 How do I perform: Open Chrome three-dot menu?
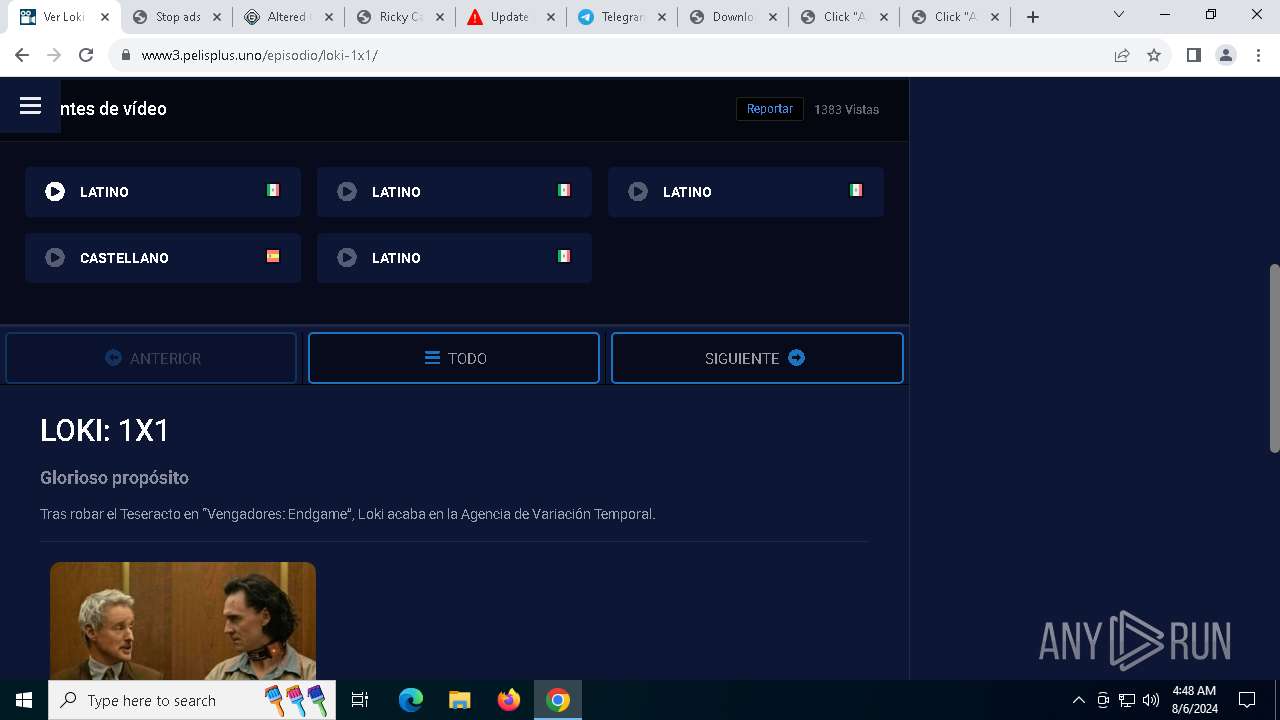pyautogui.click(x=1258, y=55)
